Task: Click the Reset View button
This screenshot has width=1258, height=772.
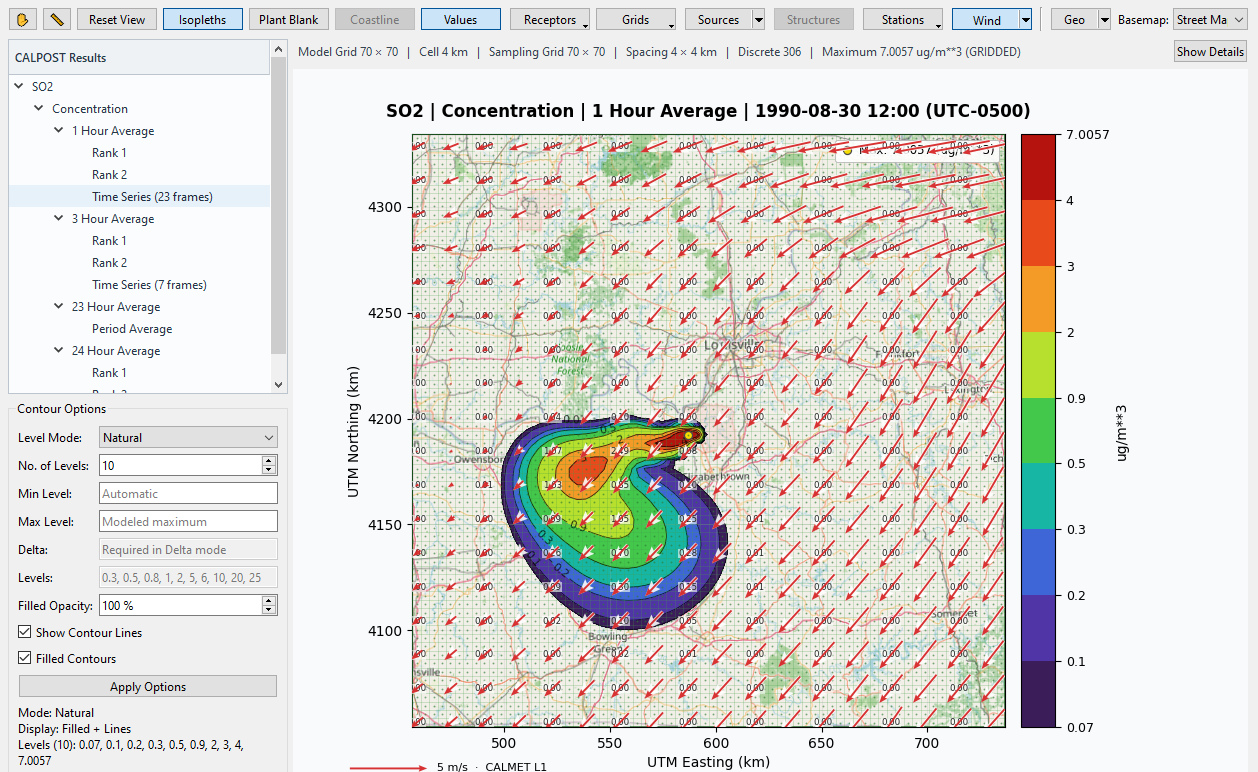Action: (117, 19)
